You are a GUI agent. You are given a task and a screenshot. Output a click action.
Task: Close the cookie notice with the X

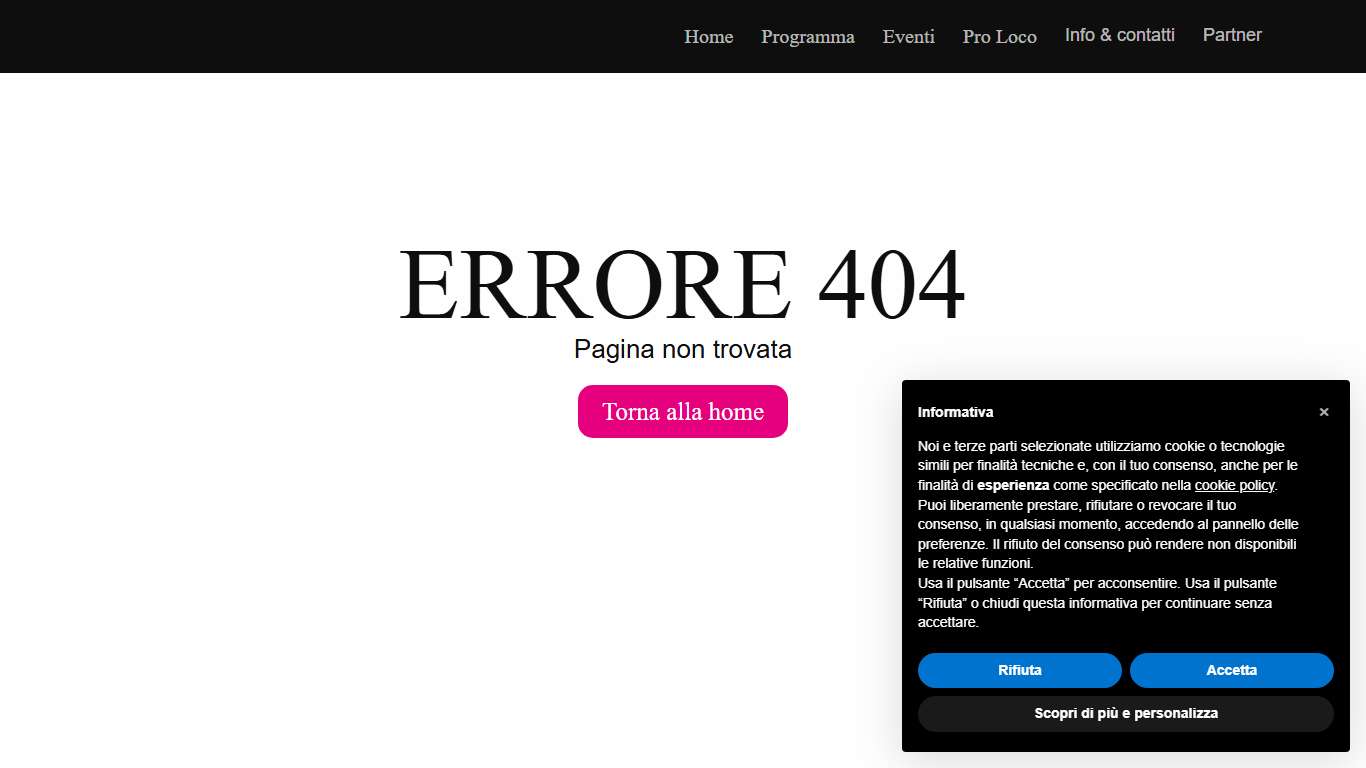[1323, 412]
